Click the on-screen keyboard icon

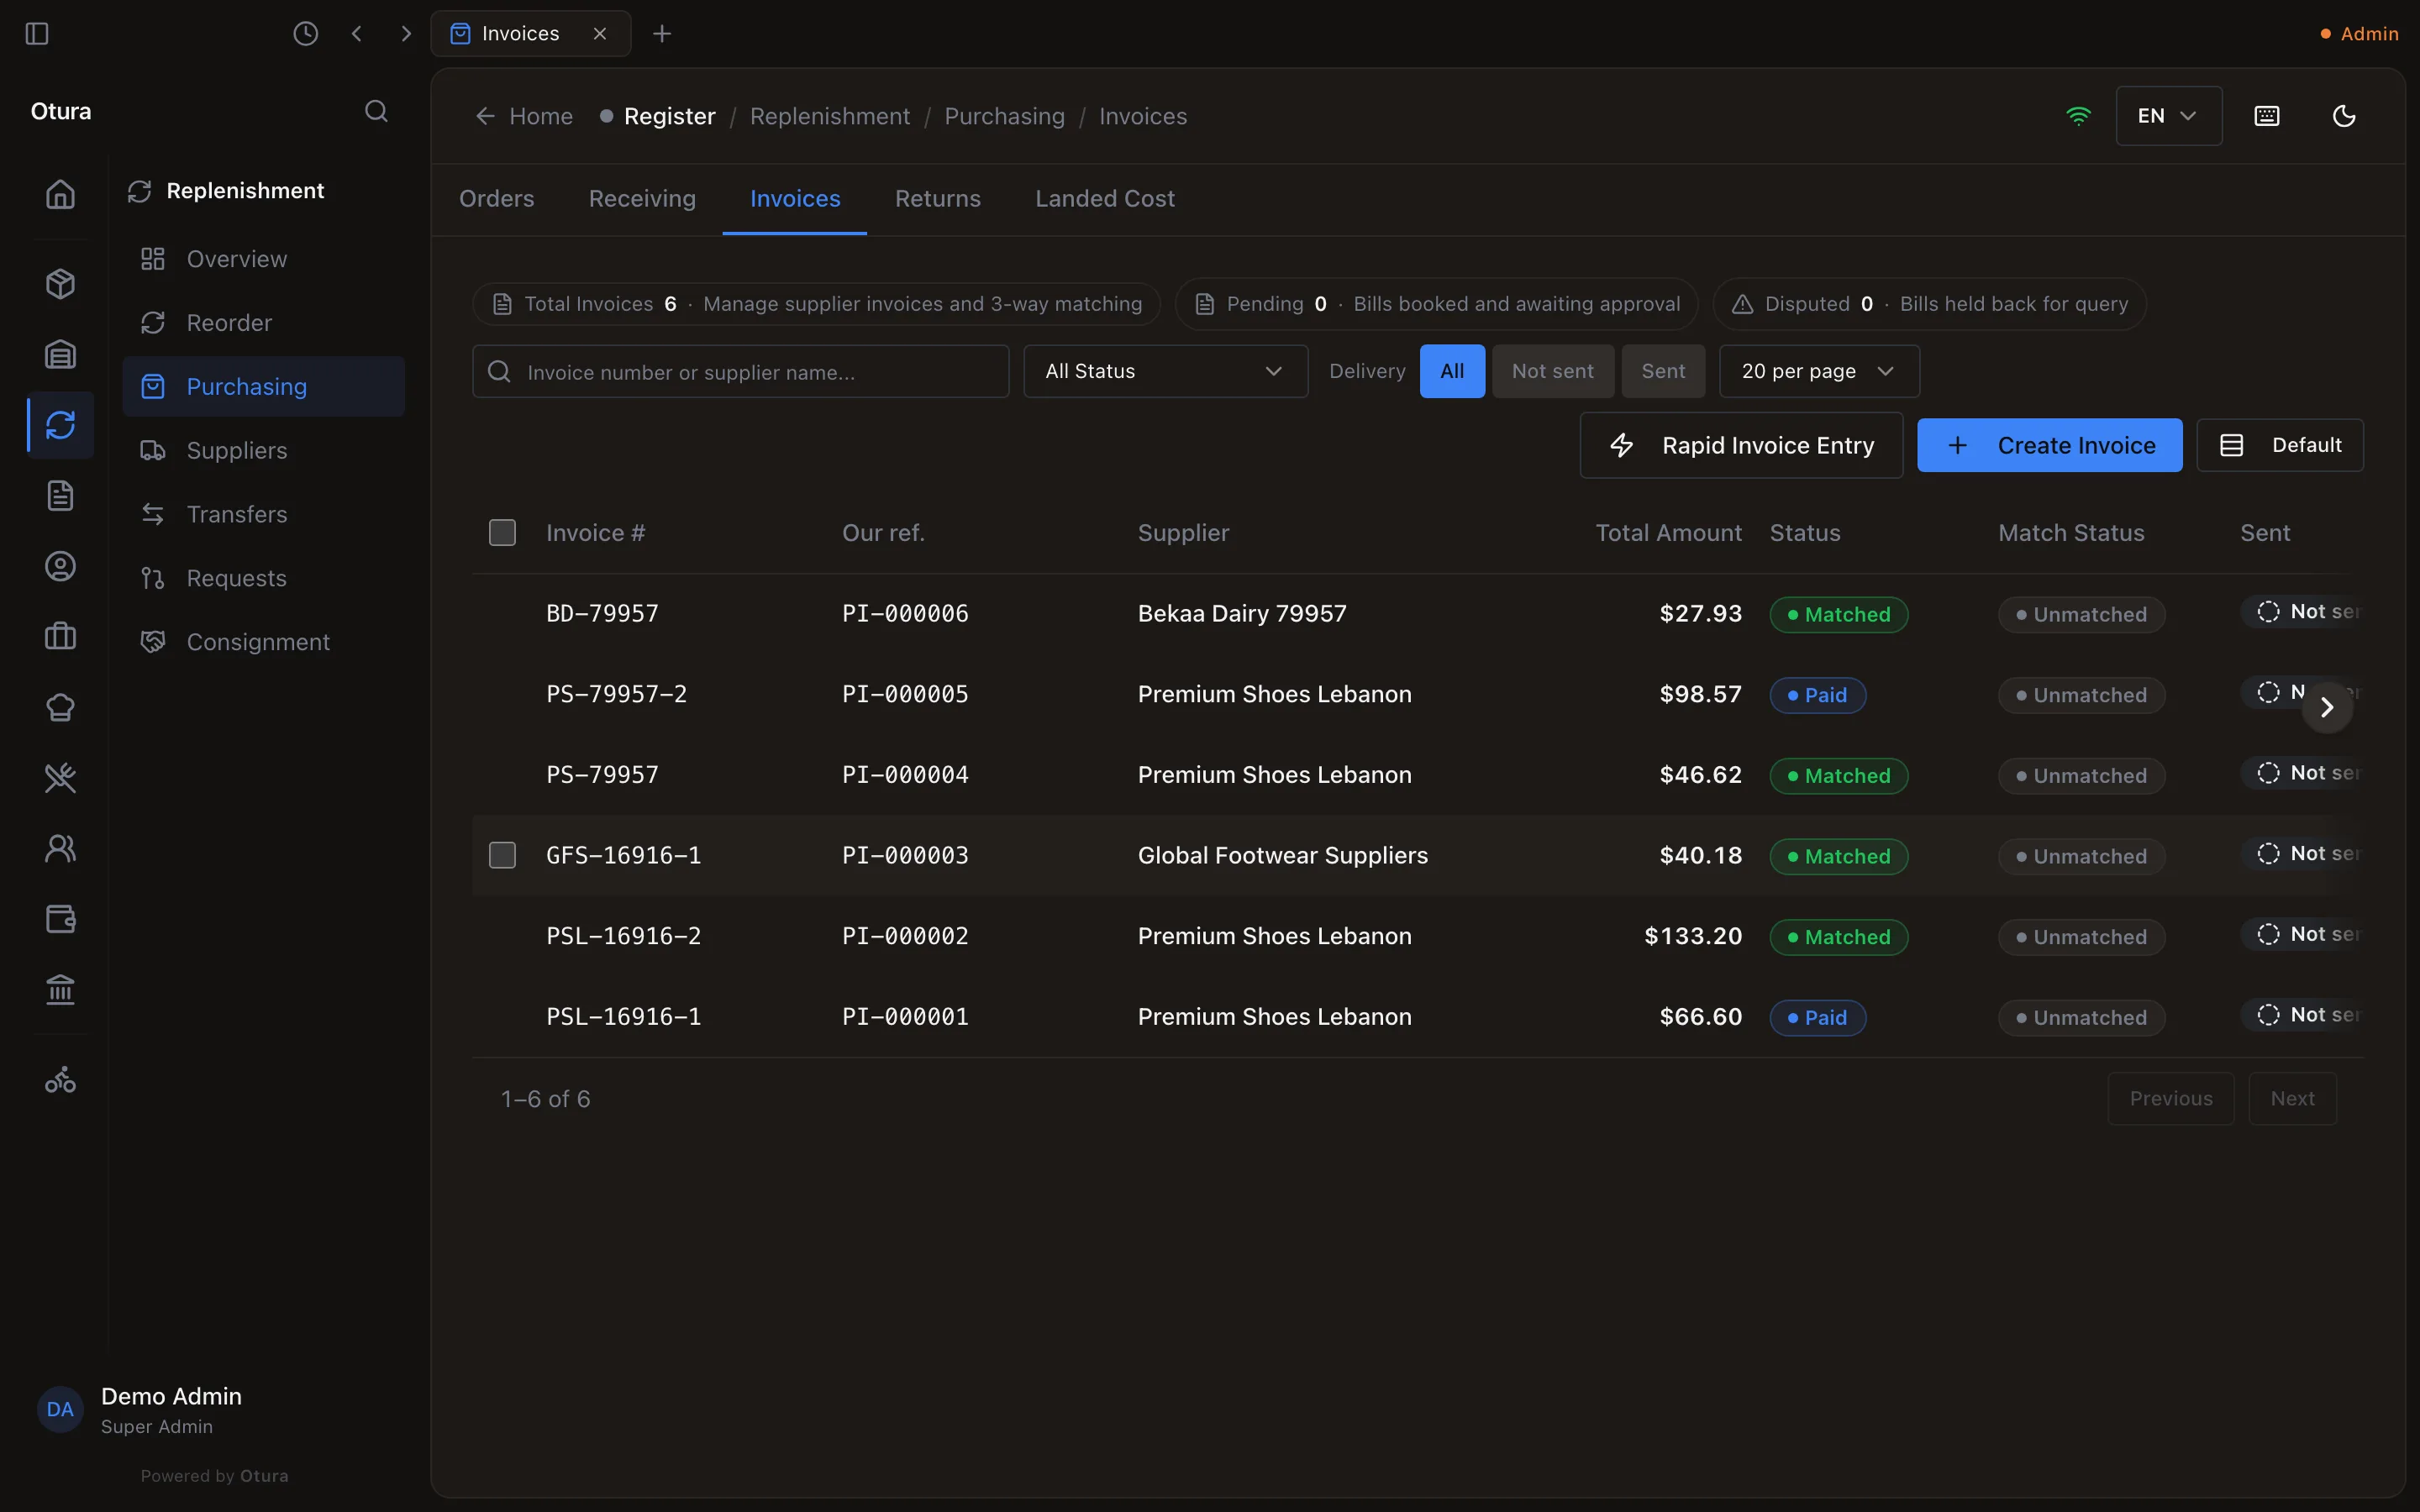pos(2267,116)
